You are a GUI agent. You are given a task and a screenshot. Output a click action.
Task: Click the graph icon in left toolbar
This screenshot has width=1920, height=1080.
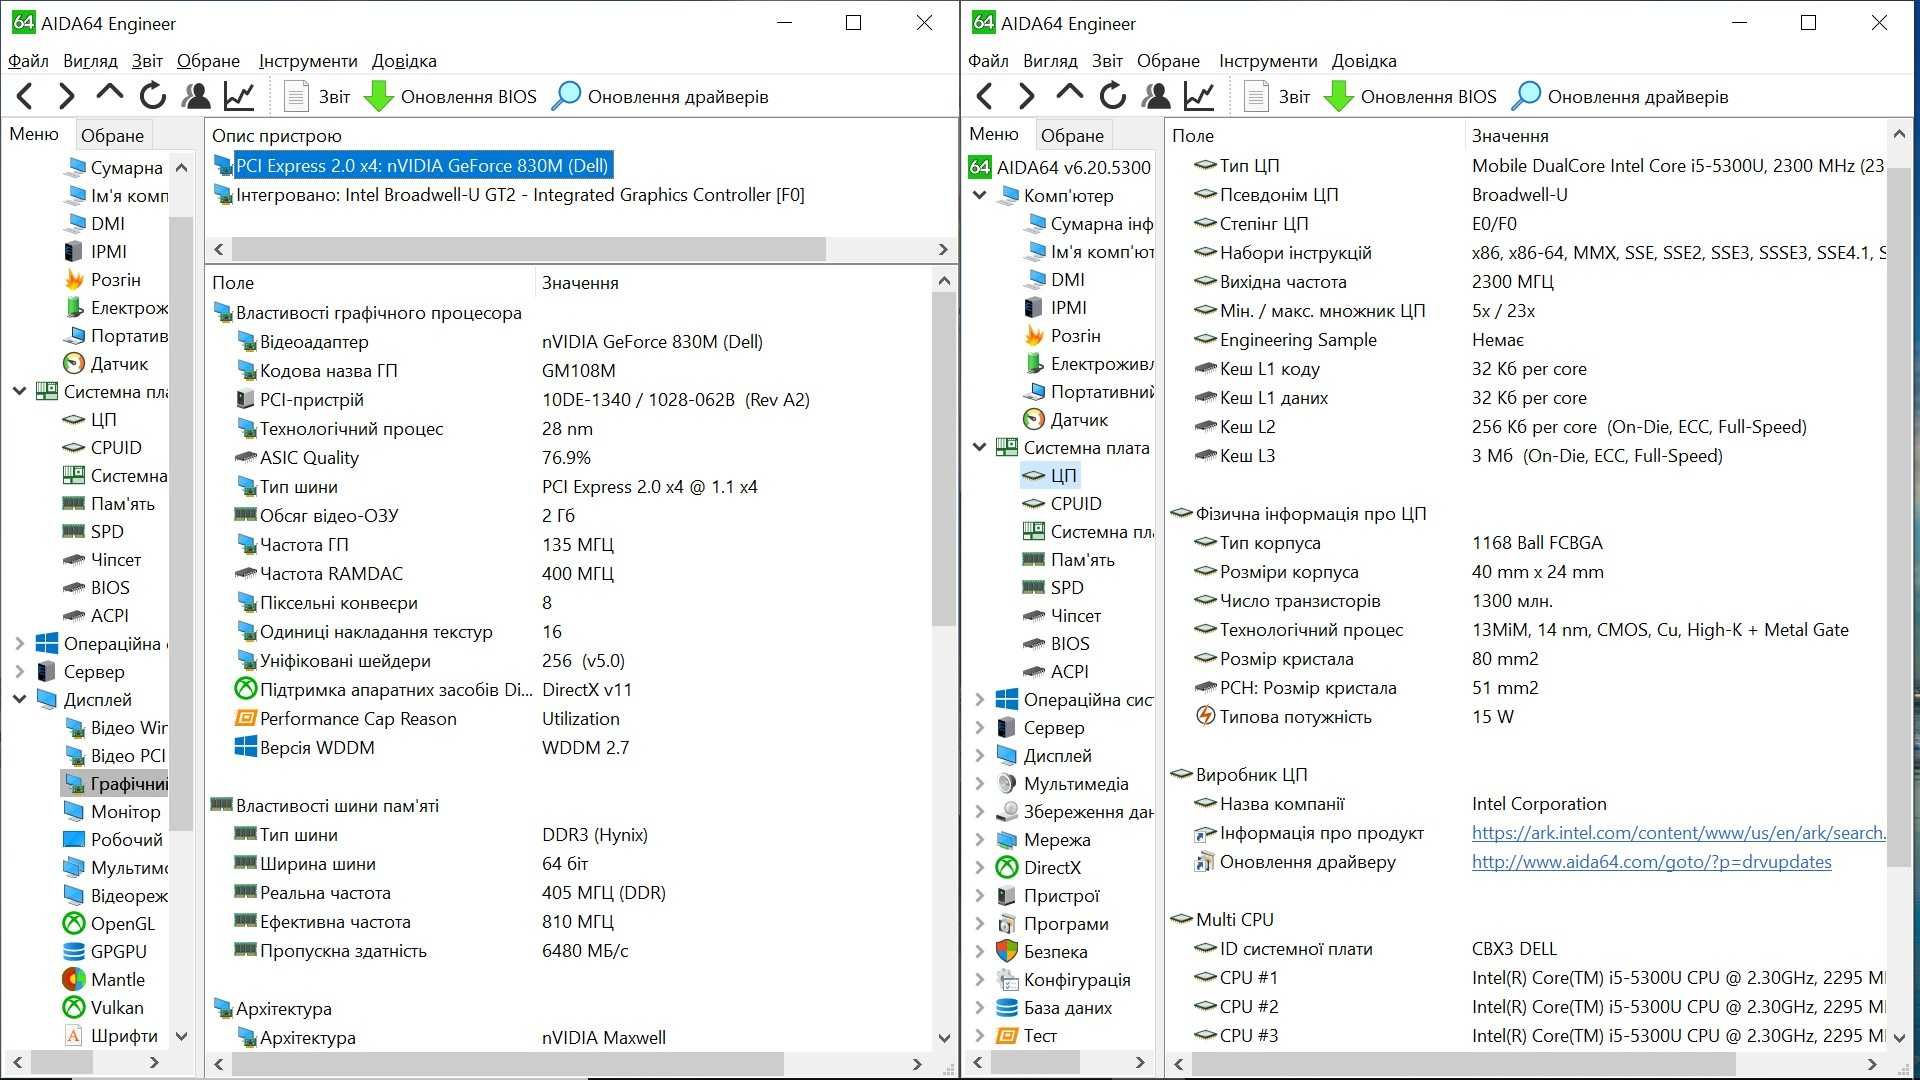pos(239,96)
